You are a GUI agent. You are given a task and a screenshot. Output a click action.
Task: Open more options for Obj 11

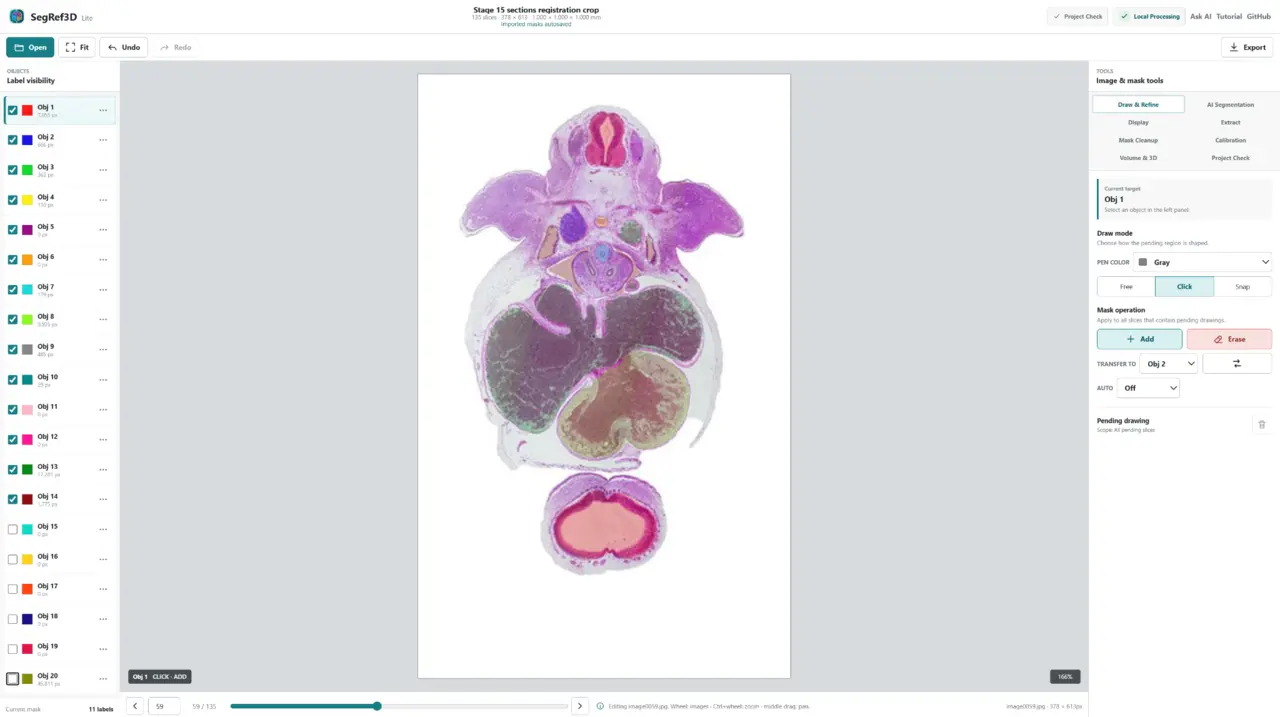(103, 410)
